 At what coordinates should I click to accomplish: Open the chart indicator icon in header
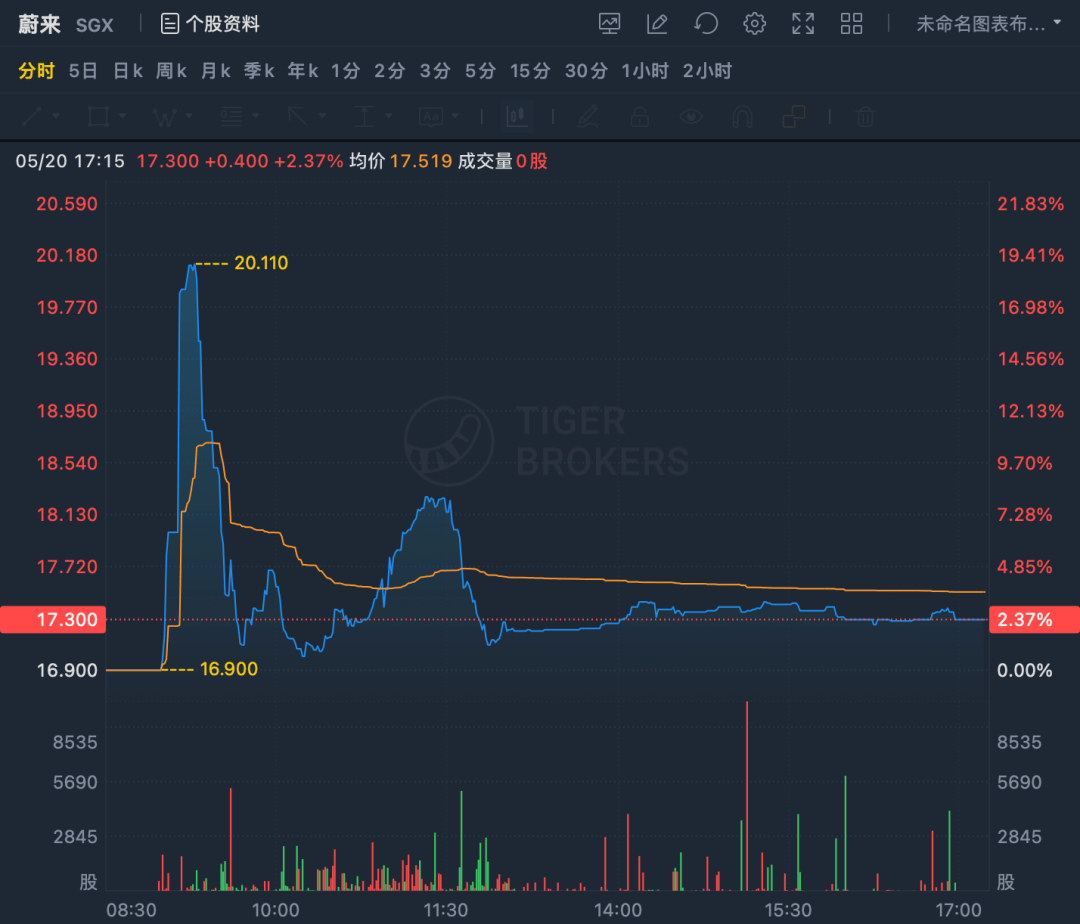pyautogui.click(x=609, y=23)
